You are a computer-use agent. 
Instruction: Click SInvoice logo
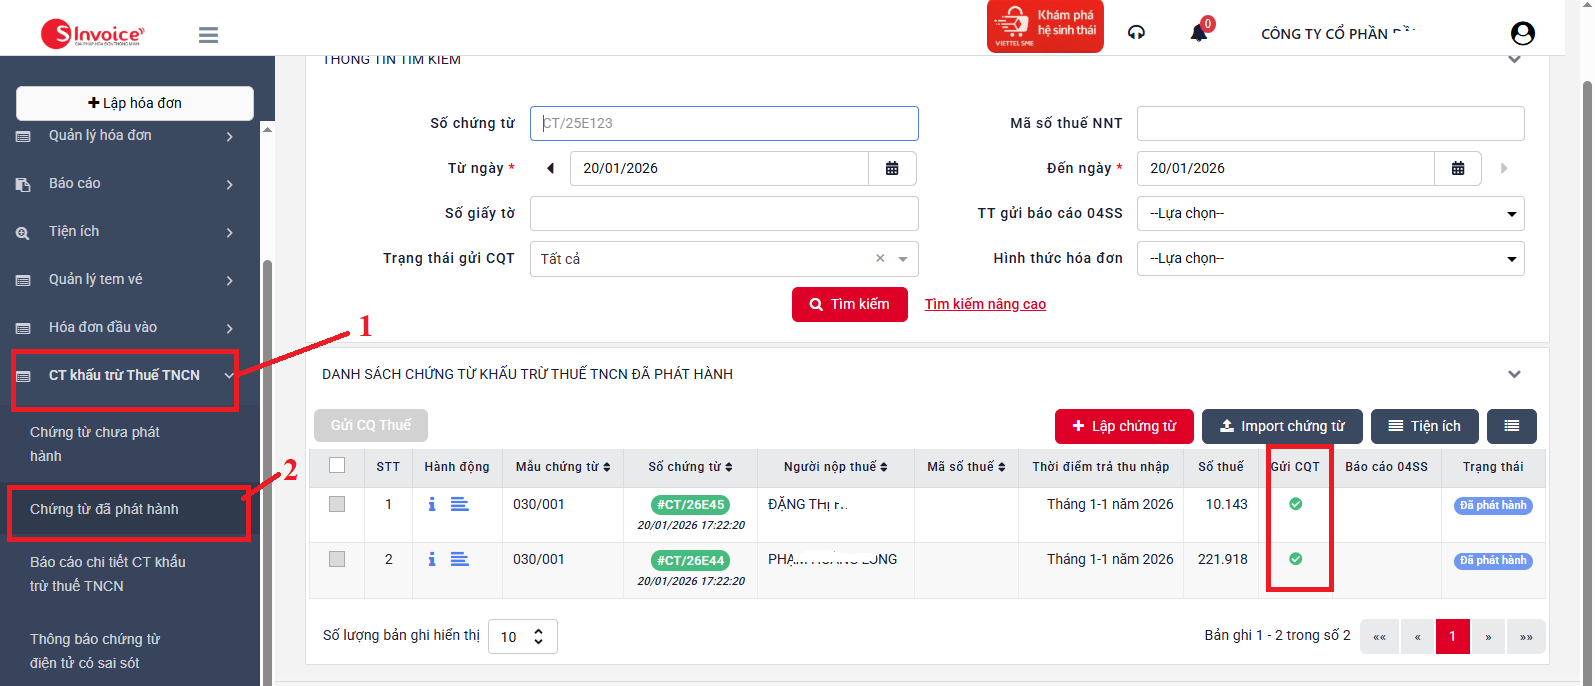click(93, 34)
